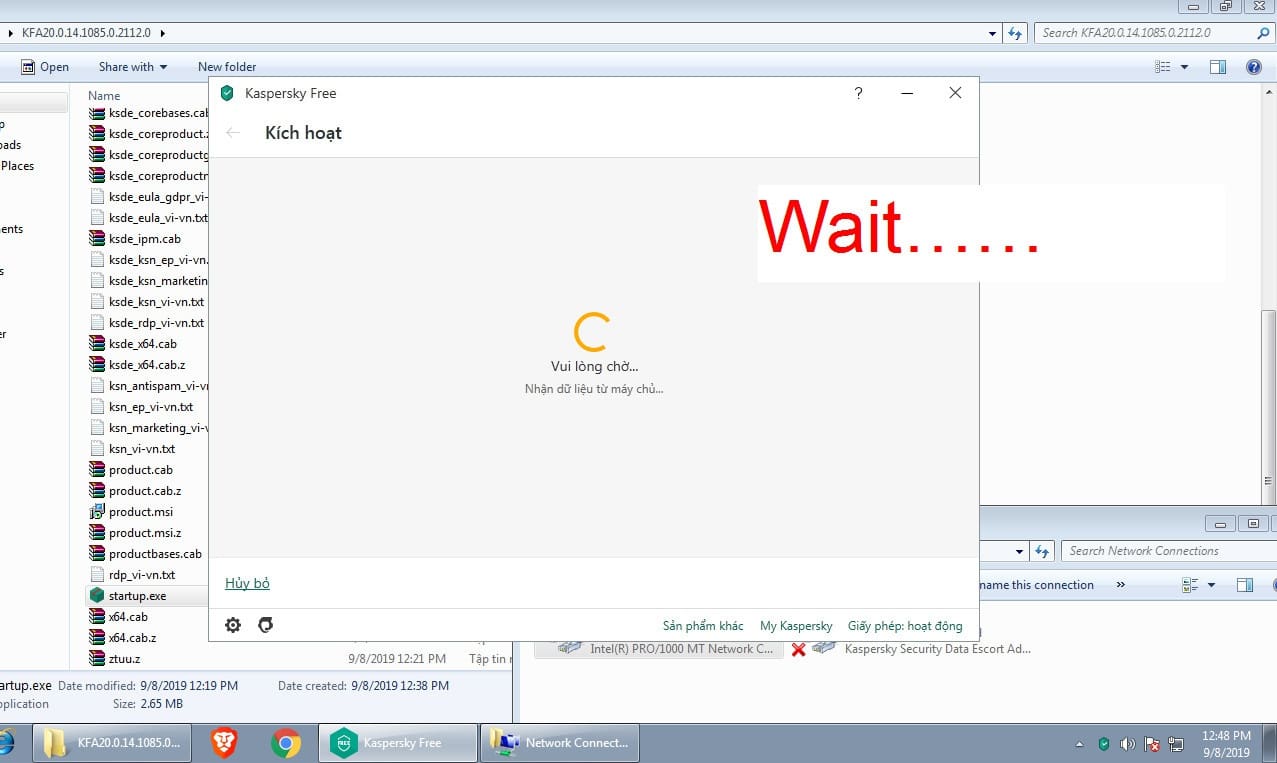Click the Sản phẩm khác link

pyautogui.click(x=703, y=626)
